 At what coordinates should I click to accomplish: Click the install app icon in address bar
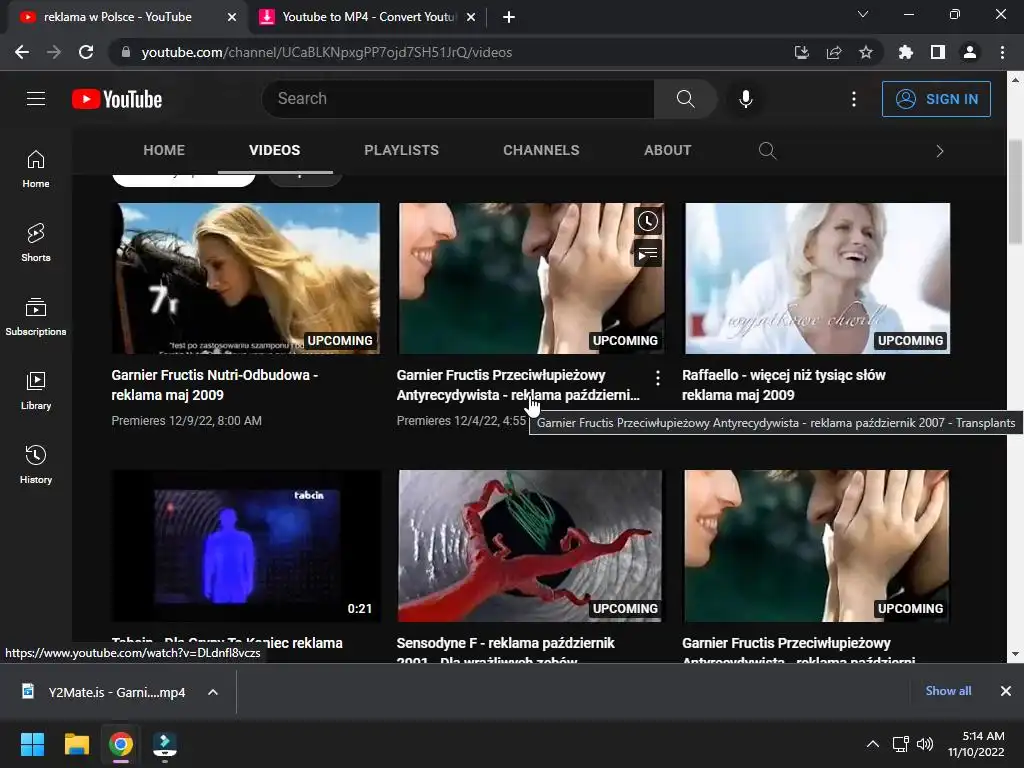click(x=802, y=52)
